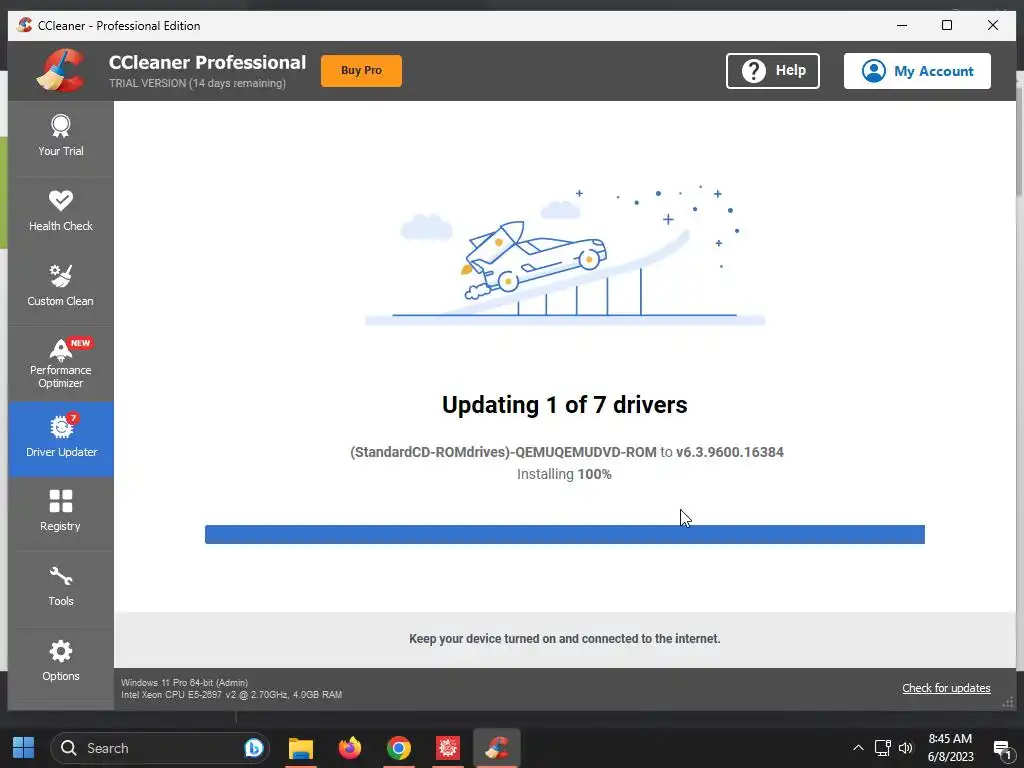
Task: Open the network tray icon
Action: (882, 748)
